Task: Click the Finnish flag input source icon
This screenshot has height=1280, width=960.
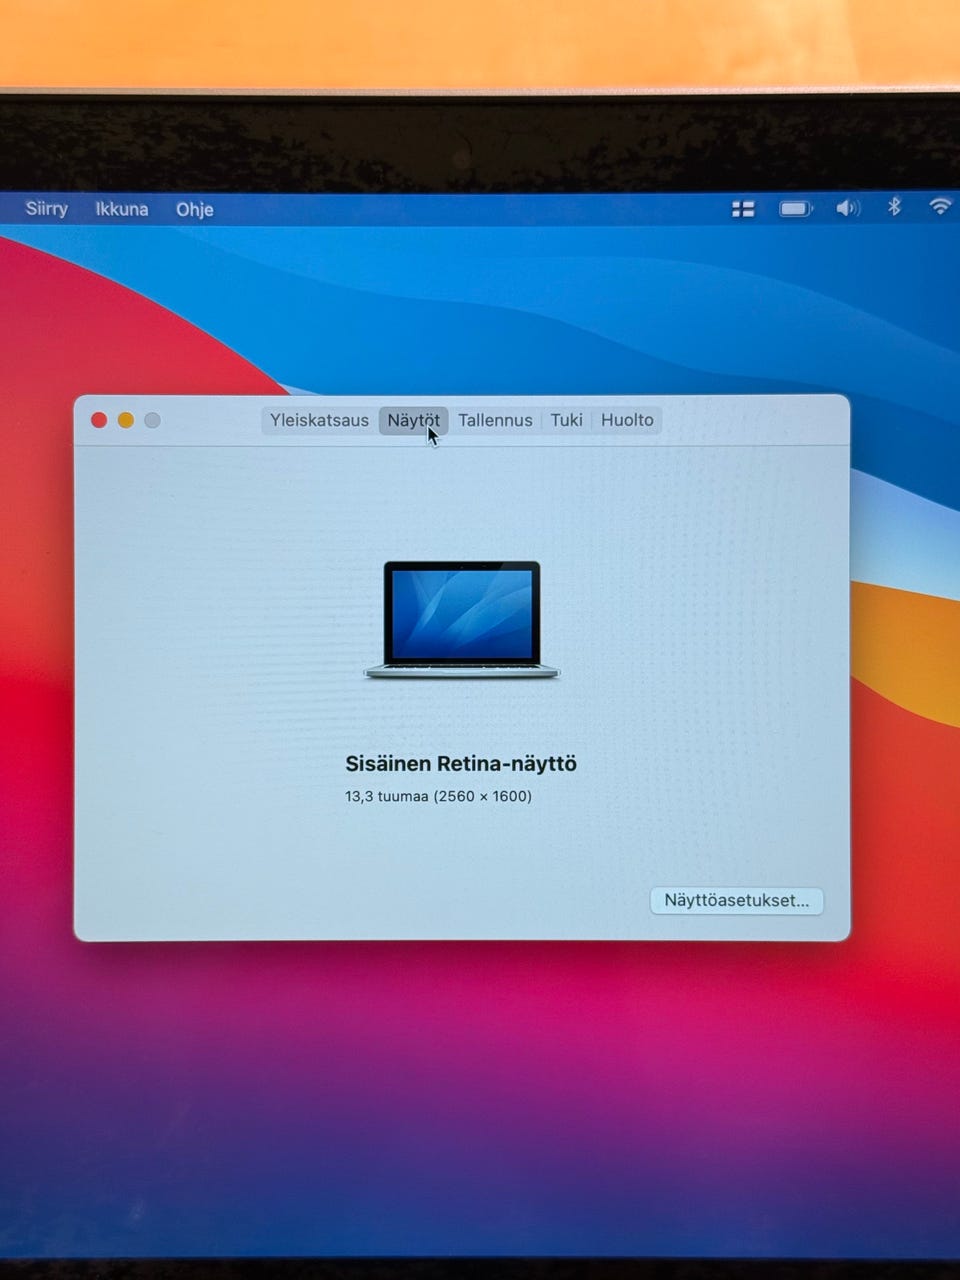Action: click(743, 209)
